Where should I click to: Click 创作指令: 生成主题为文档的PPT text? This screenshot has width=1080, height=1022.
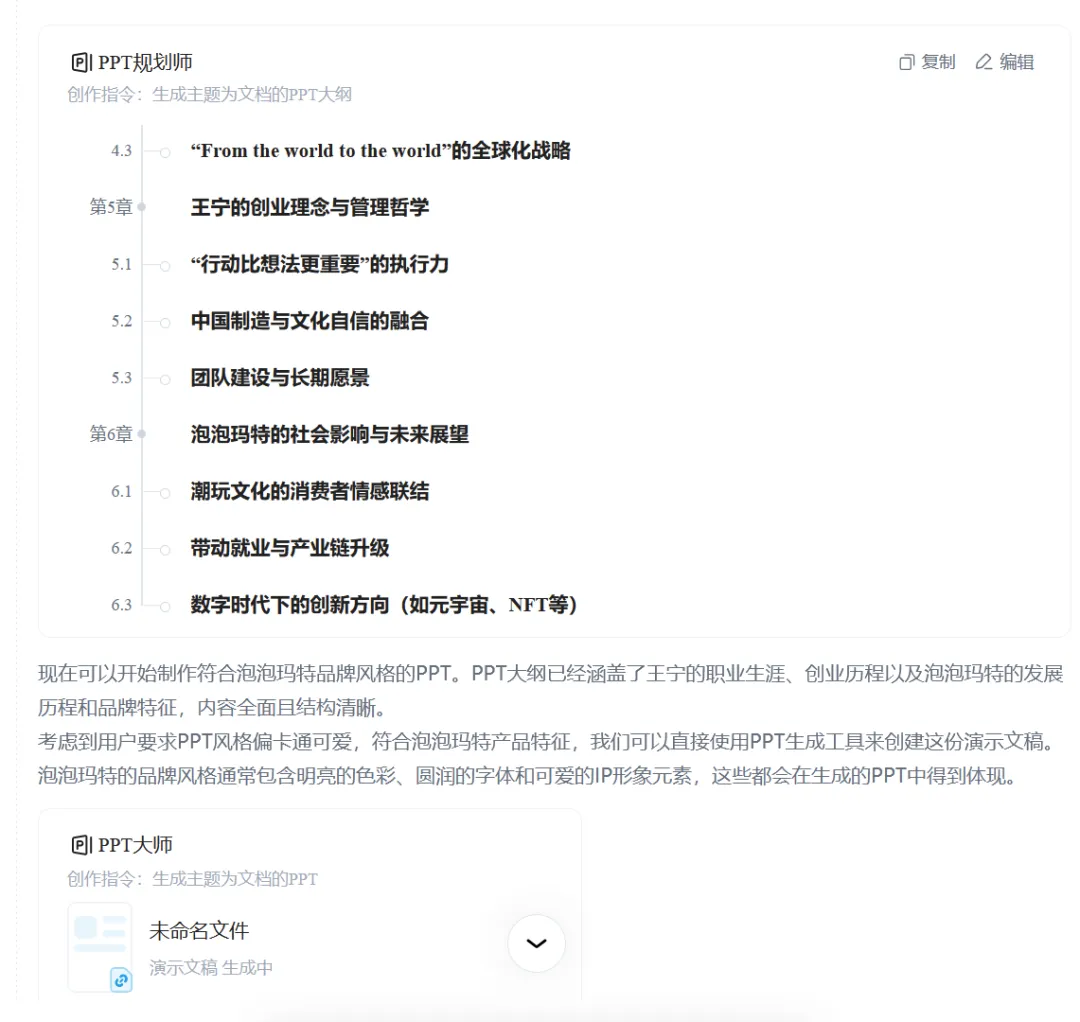(192, 879)
